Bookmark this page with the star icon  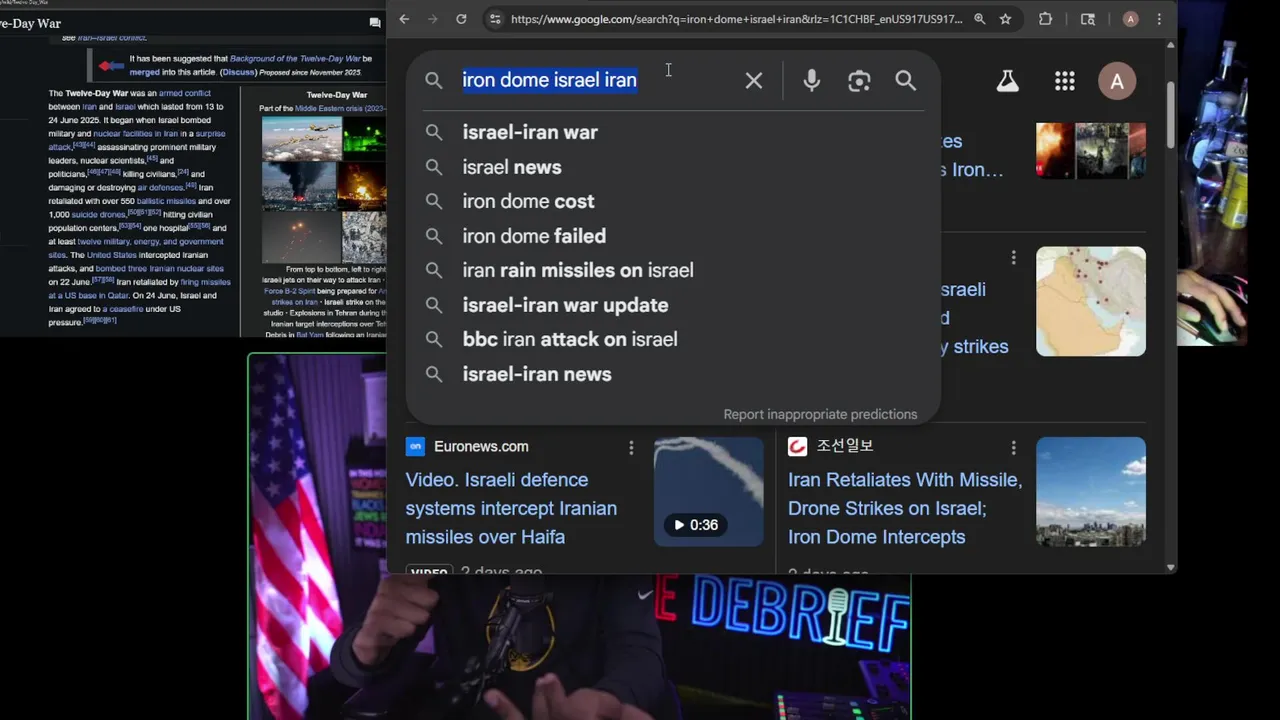pos(1005,19)
